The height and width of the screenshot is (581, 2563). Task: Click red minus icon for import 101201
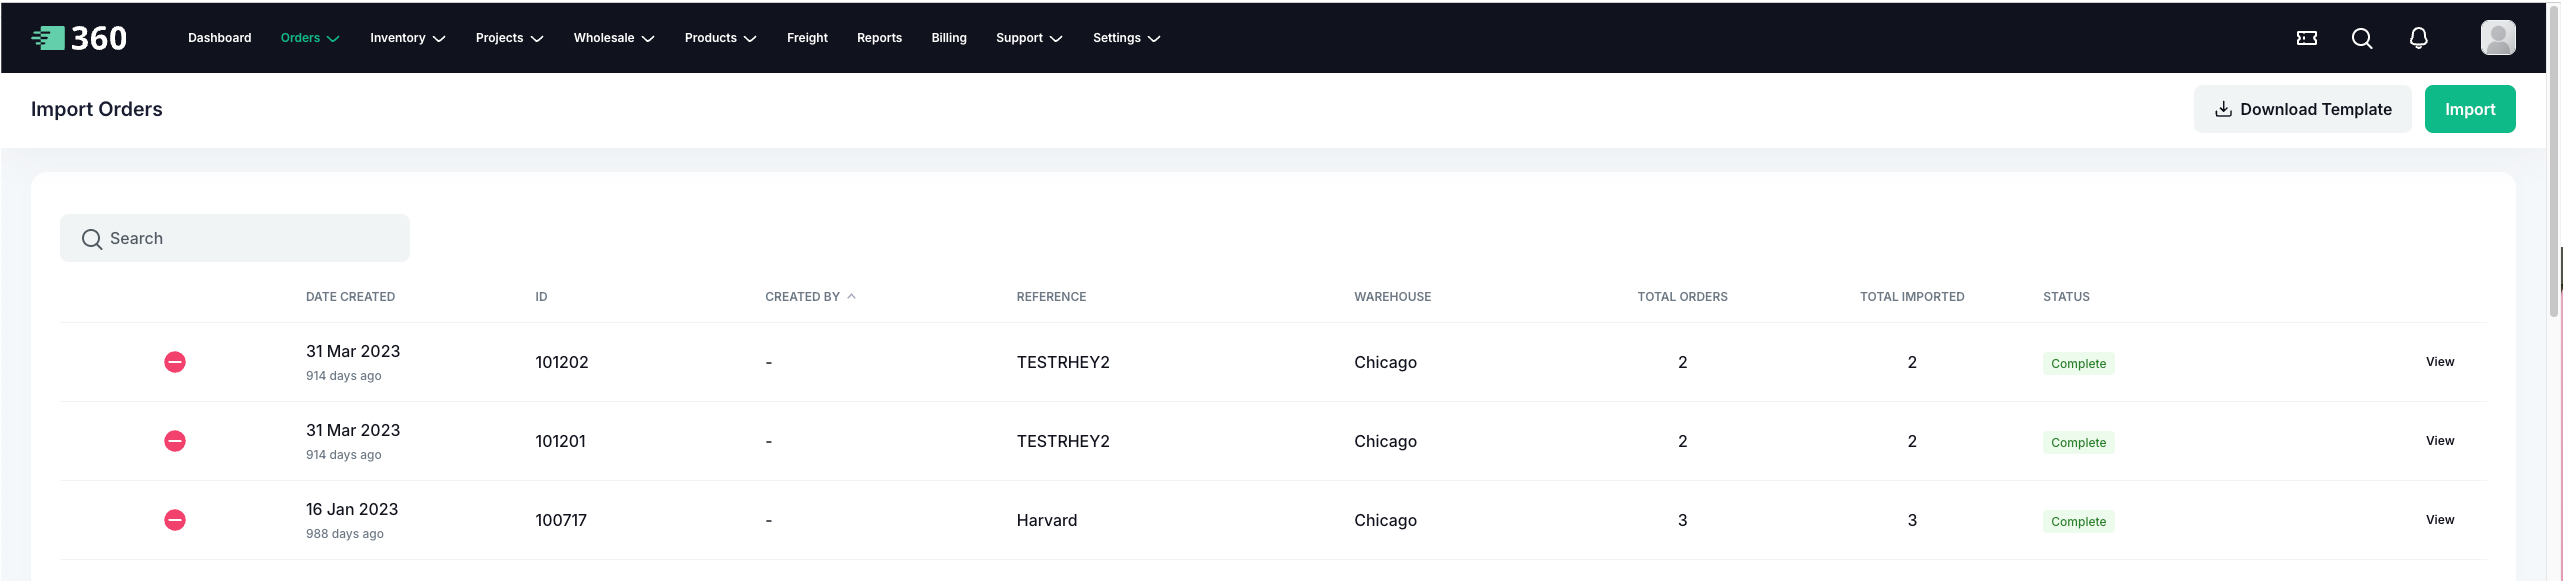click(175, 441)
